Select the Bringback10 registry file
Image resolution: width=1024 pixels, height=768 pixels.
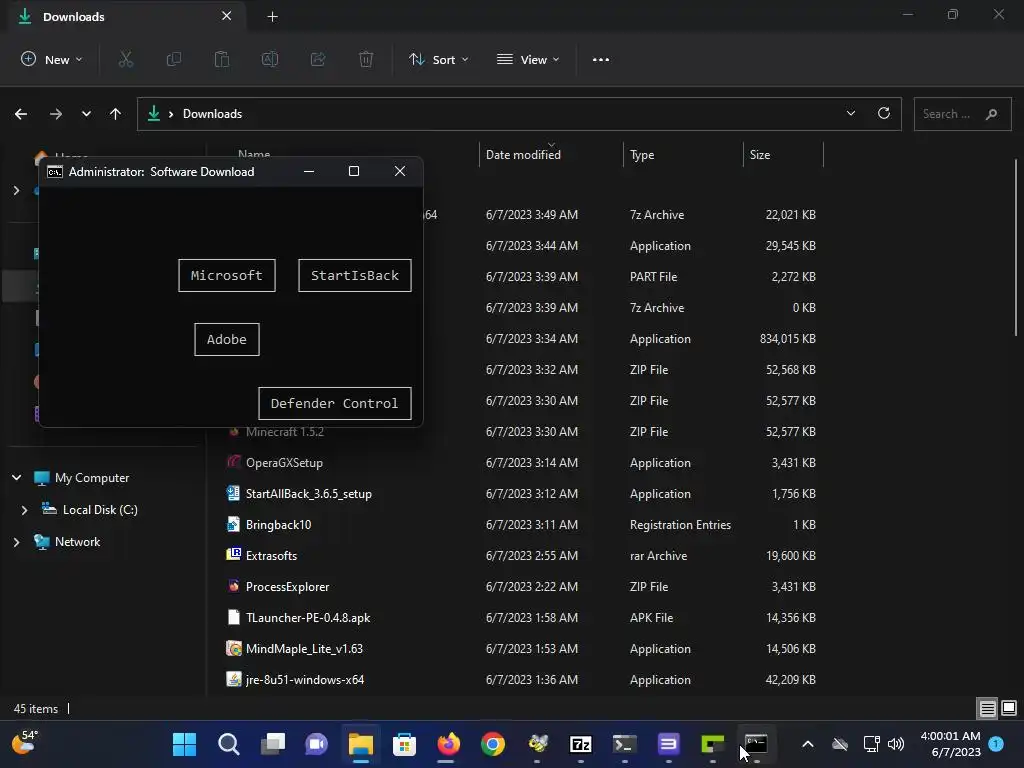[278, 525]
